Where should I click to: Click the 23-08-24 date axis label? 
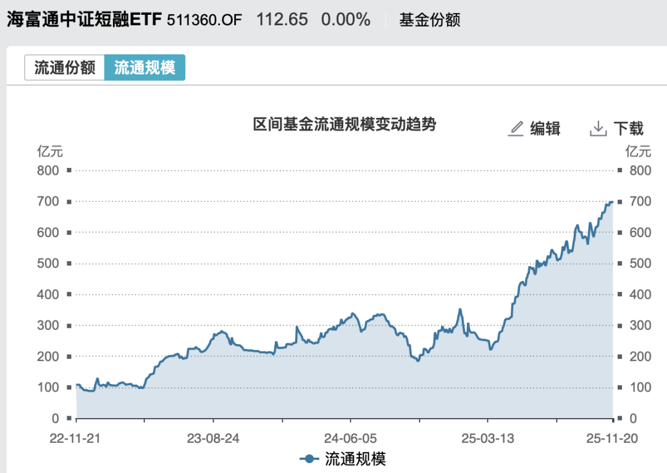pos(212,437)
